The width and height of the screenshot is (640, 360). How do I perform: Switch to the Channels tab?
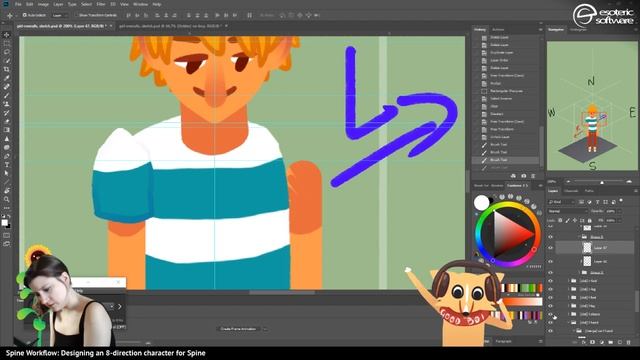571,191
